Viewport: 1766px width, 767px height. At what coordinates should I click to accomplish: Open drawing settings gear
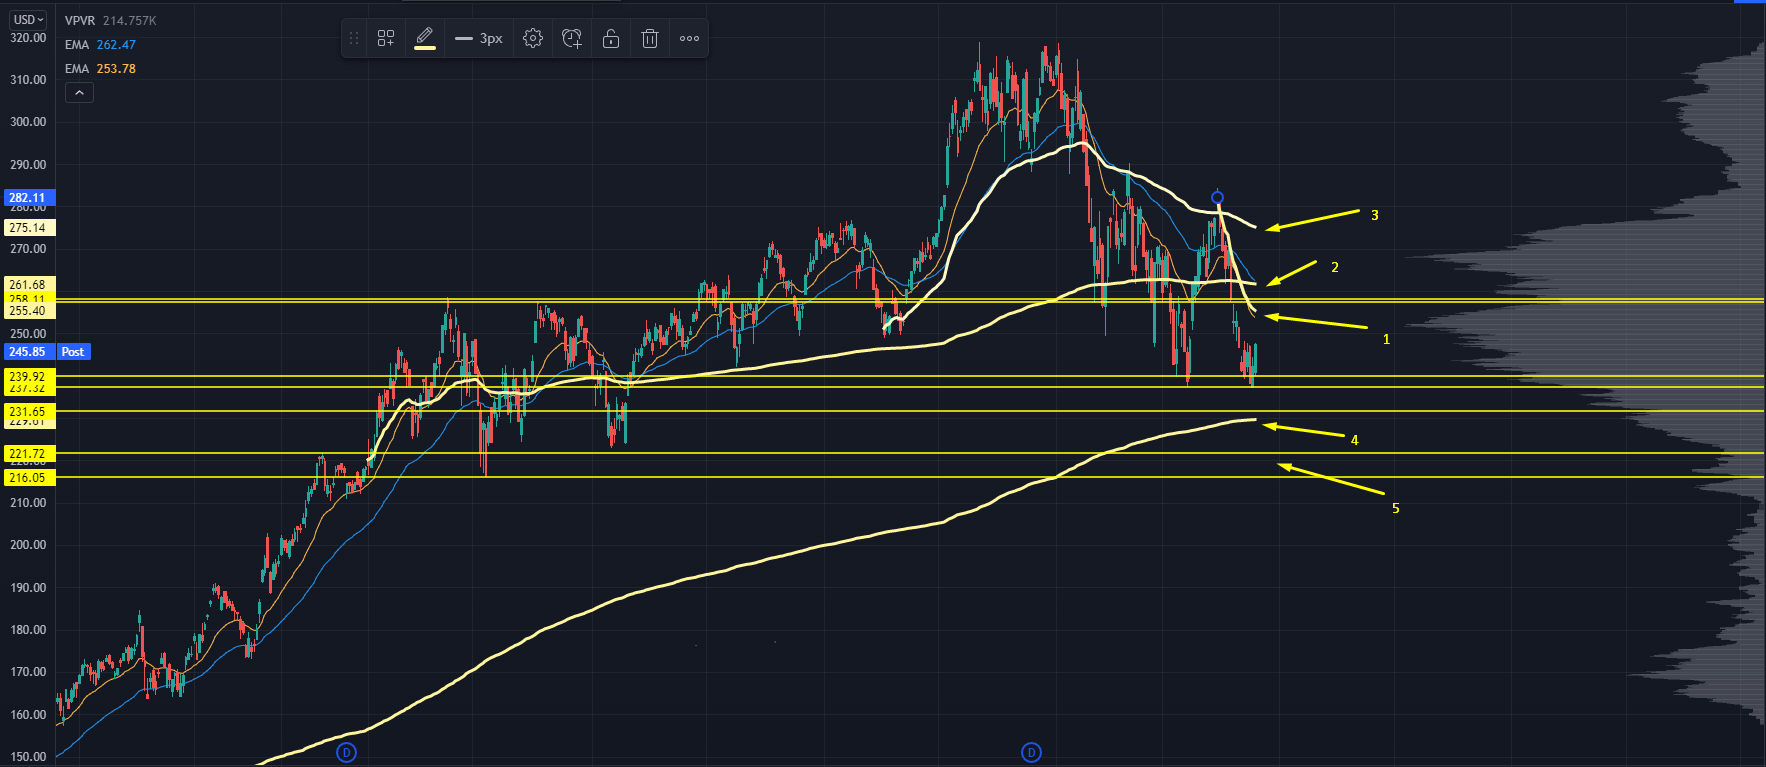coord(533,39)
